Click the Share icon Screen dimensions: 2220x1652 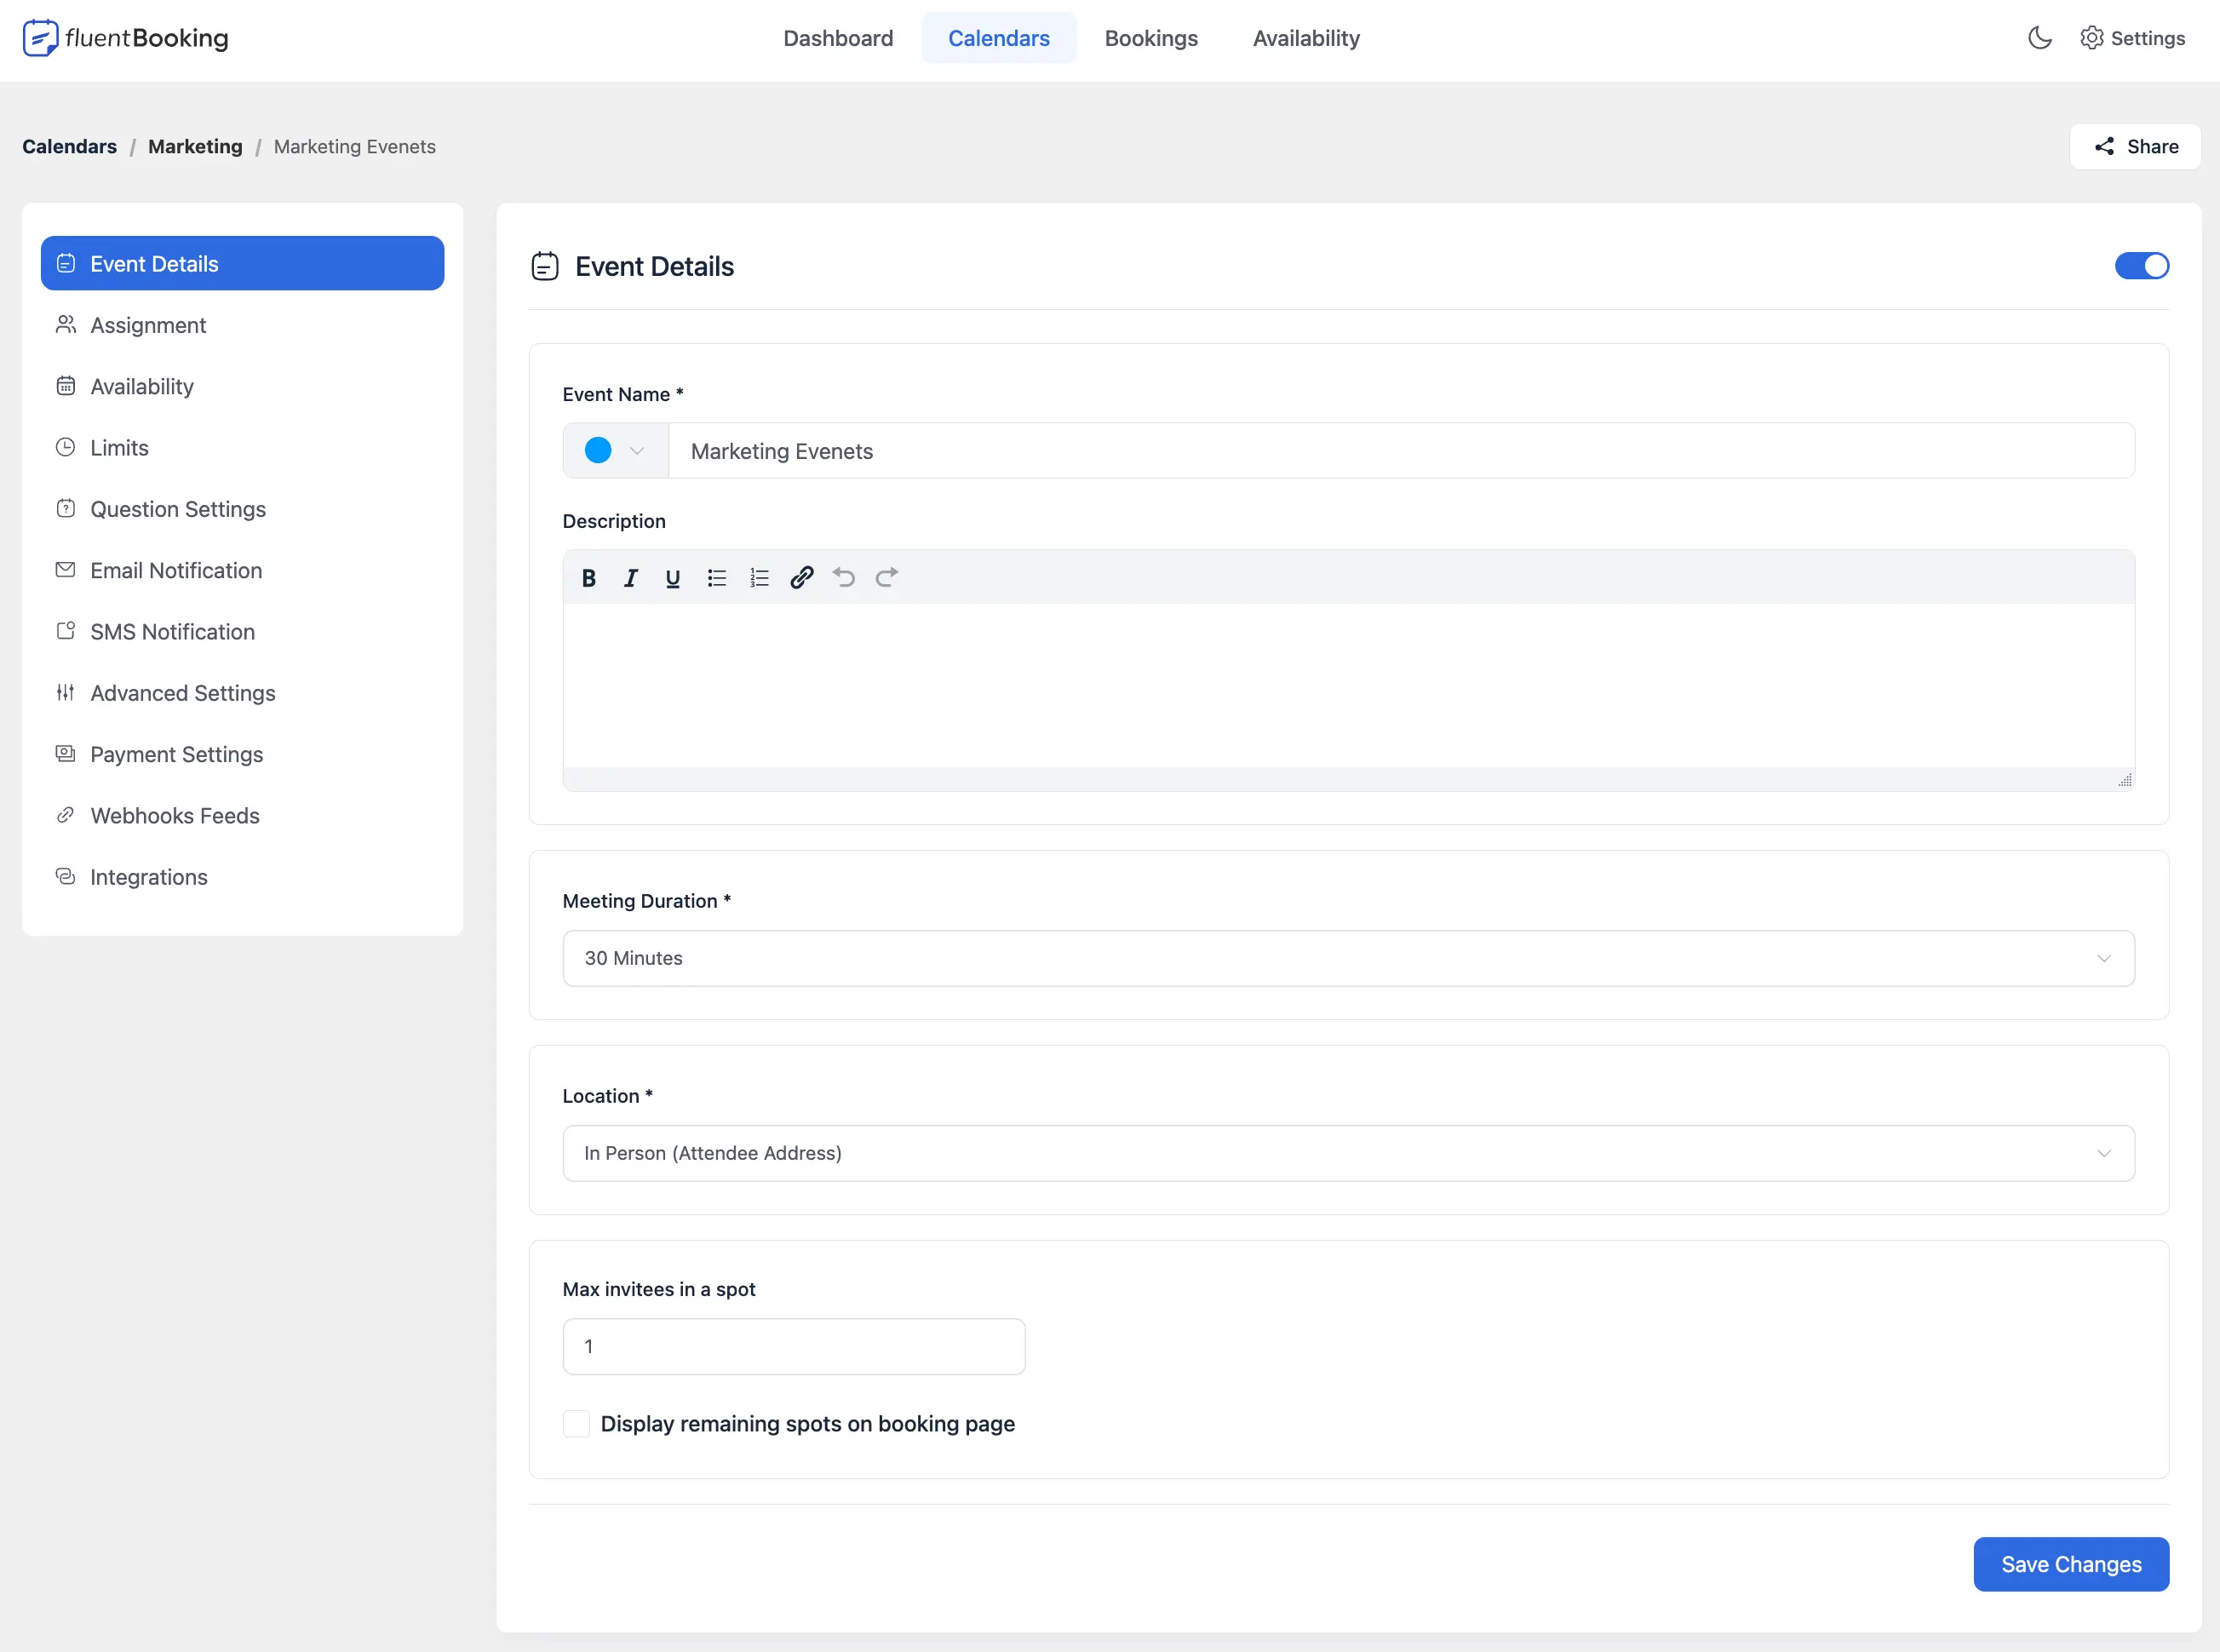(2104, 146)
